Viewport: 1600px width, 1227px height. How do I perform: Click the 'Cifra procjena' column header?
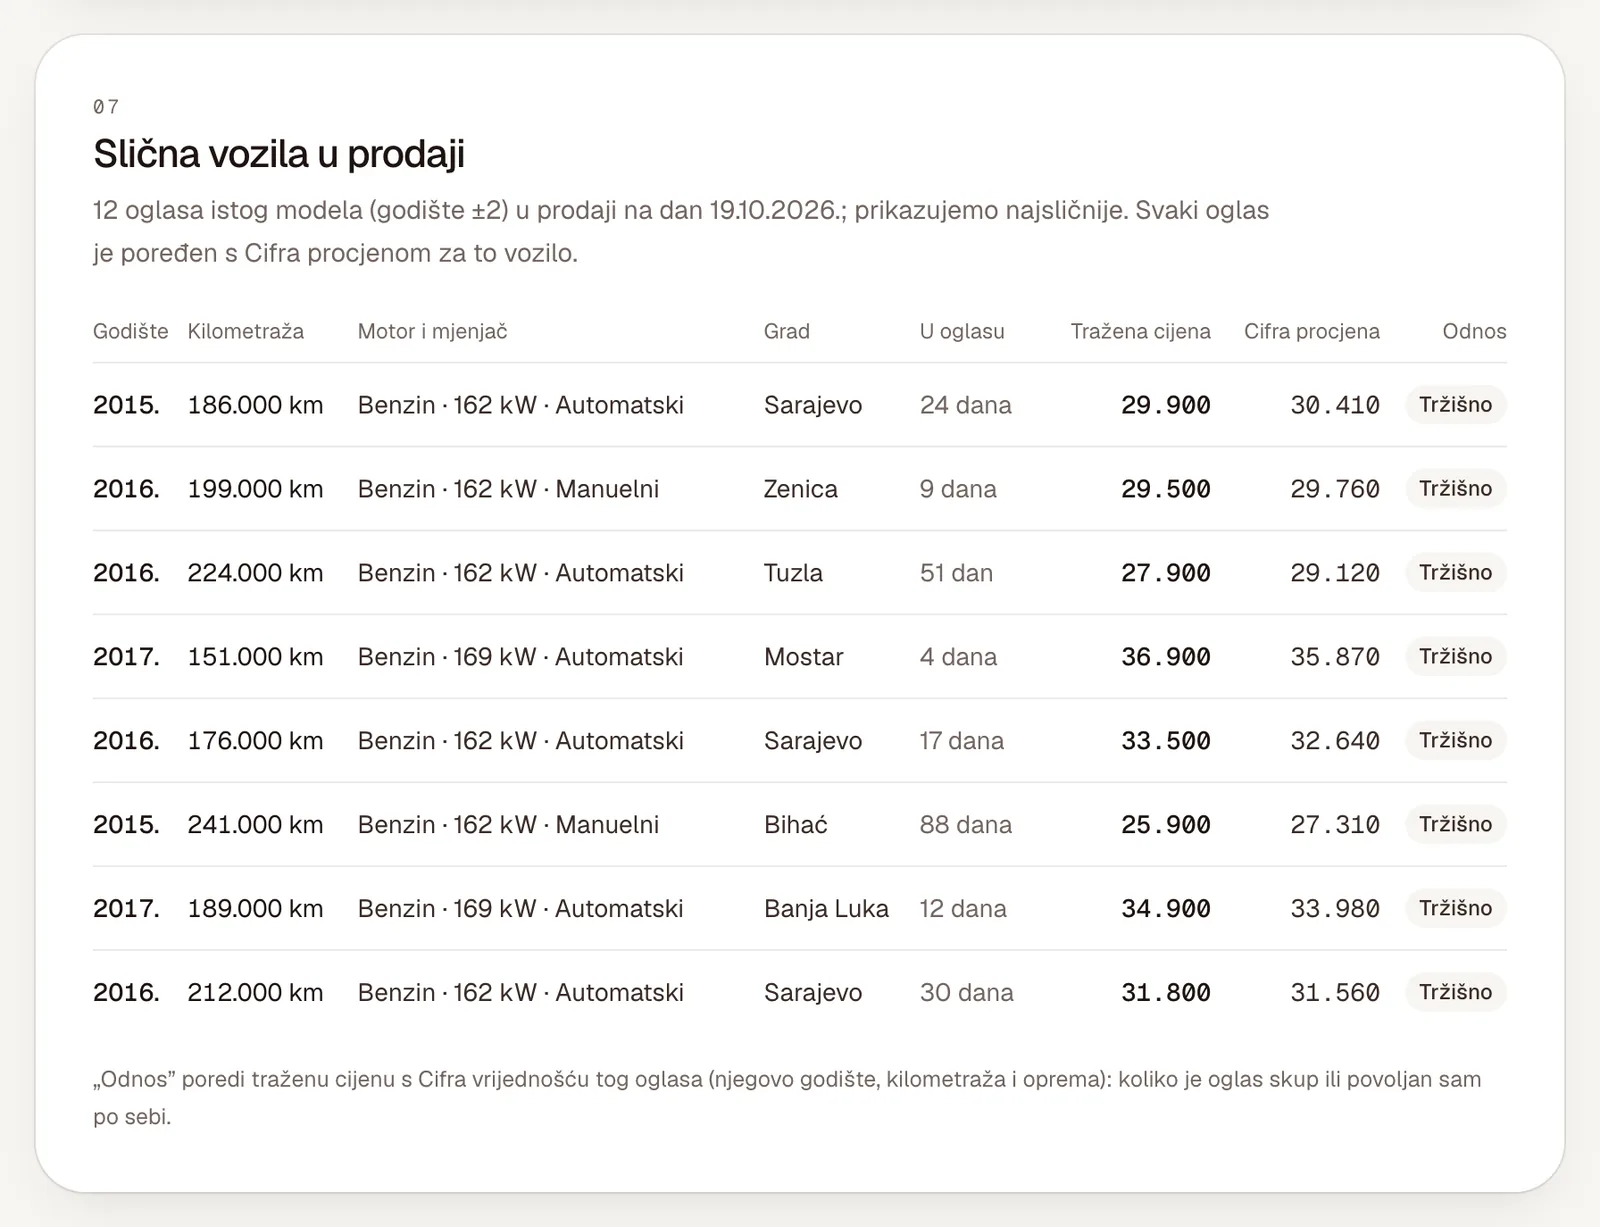[x=1312, y=331]
